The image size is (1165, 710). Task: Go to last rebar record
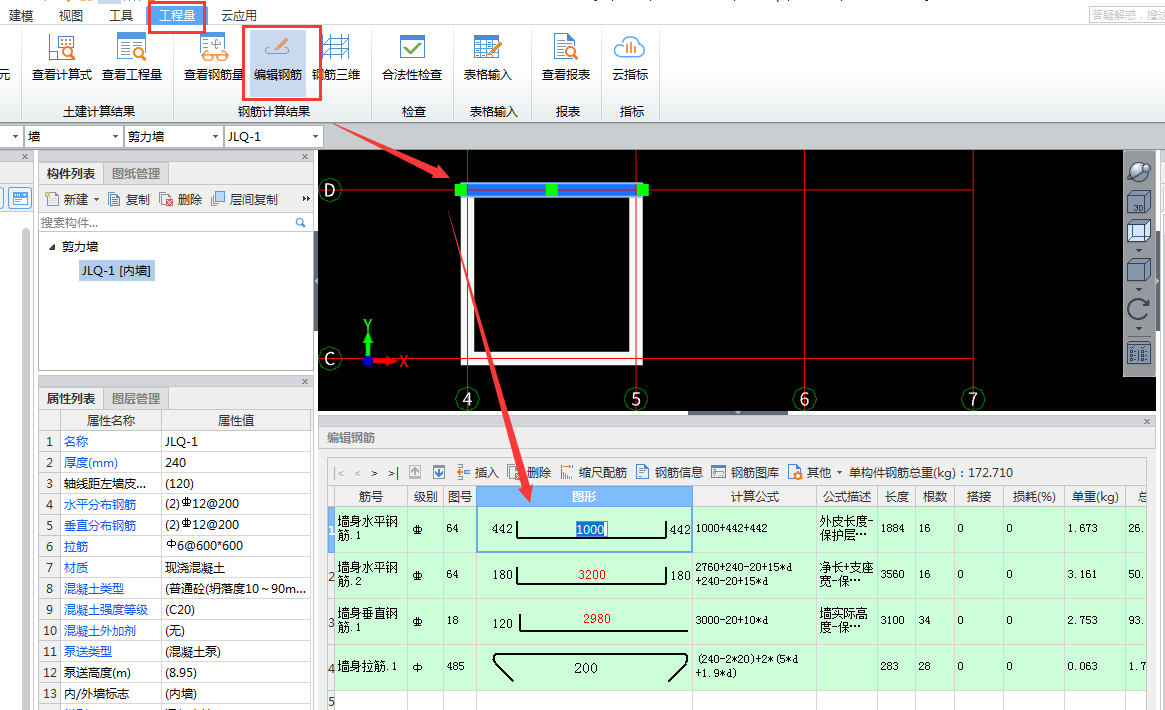tap(392, 473)
